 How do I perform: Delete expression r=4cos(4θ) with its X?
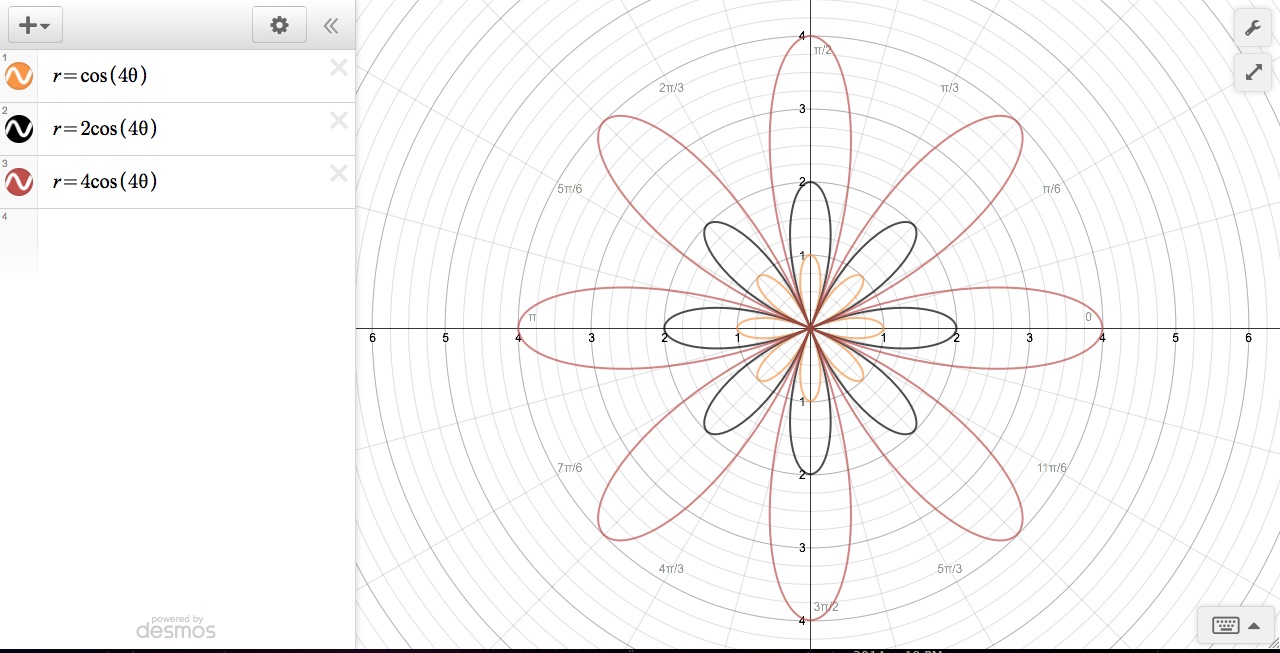click(x=339, y=174)
